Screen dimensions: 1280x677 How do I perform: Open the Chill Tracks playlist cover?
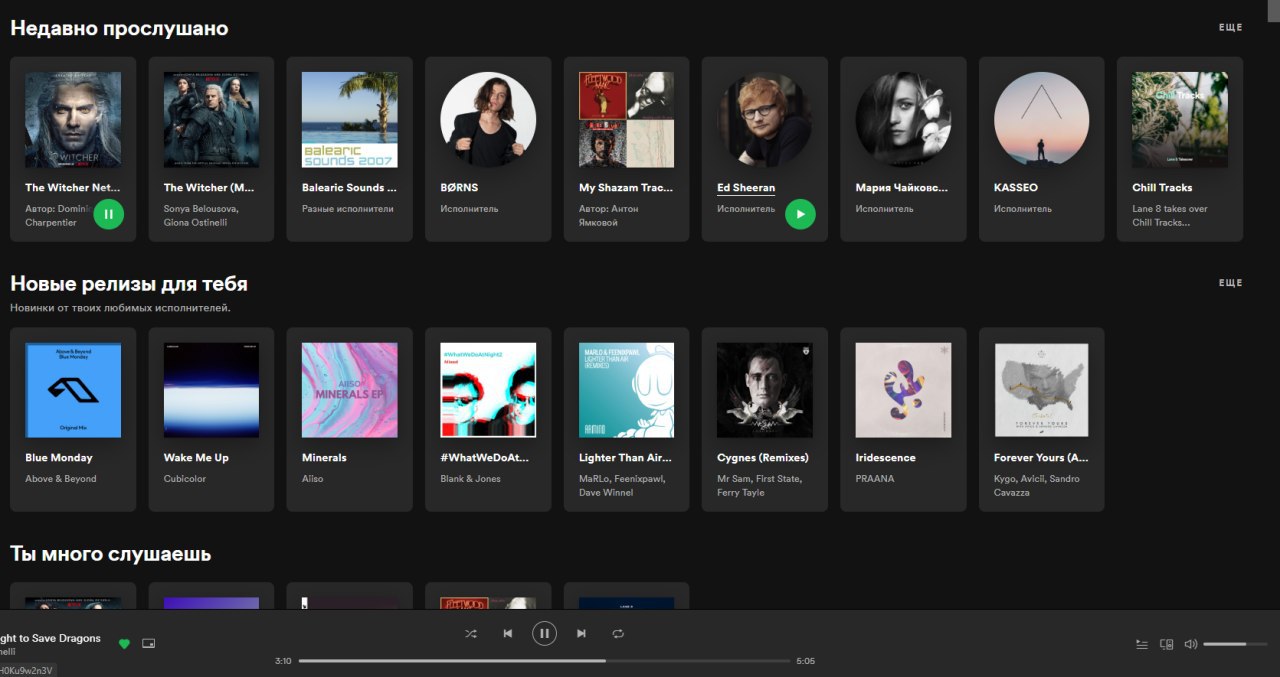(1180, 120)
